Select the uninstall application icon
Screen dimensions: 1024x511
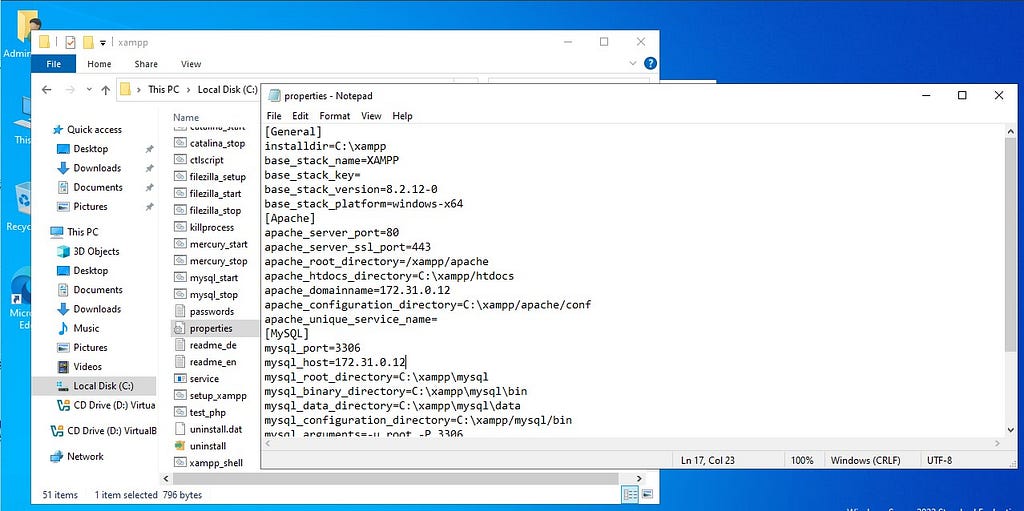click(x=180, y=446)
